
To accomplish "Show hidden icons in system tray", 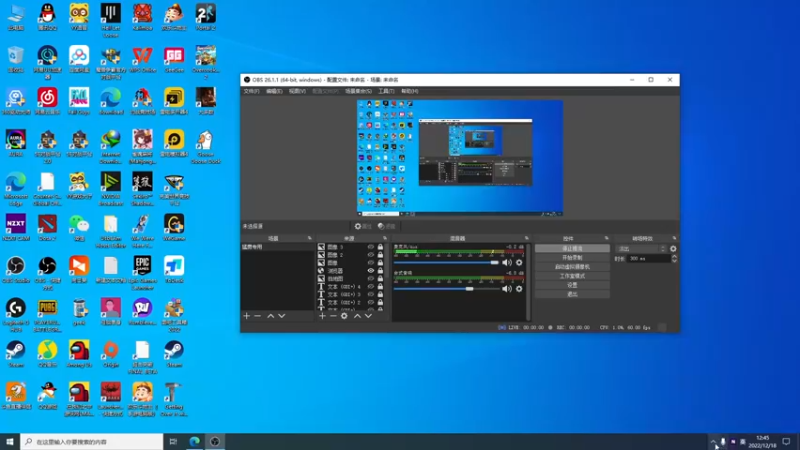I will pyautogui.click(x=713, y=442).
